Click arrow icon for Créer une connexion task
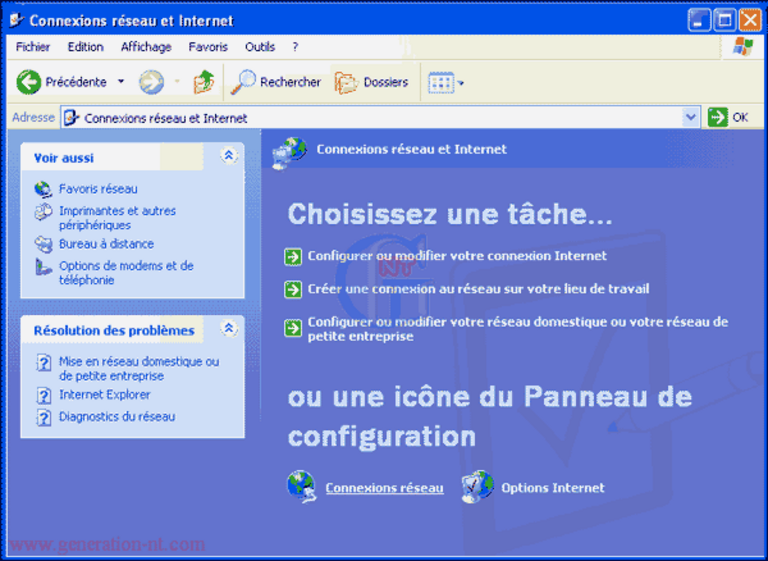 [x=293, y=289]
